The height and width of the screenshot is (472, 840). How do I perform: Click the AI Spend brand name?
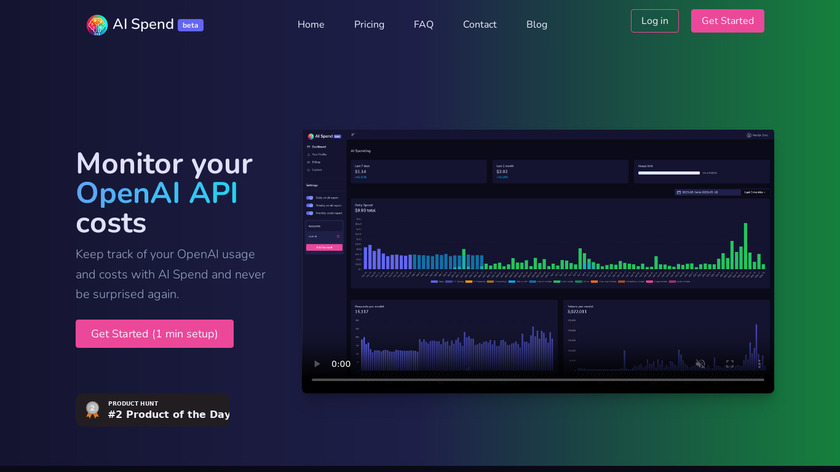[x=143, y=24]
